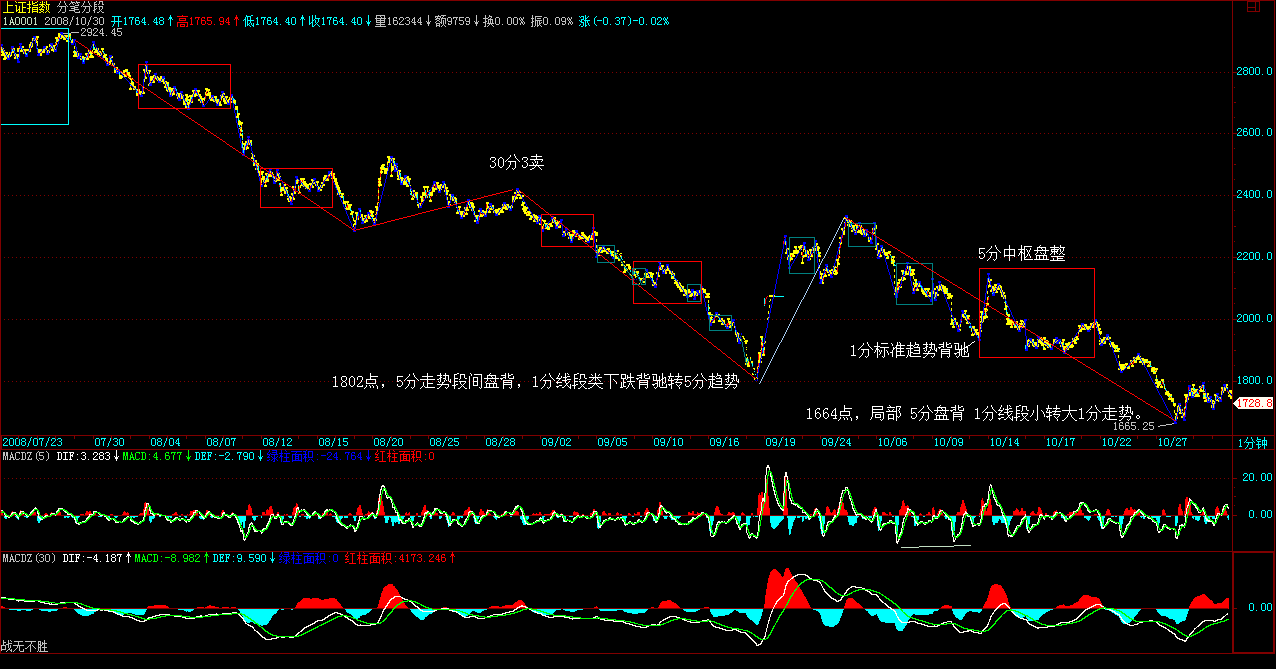Click the 2924.45 high price marker
Image resolution: width=1276 pixels, height=669 pixels.
click(101, 33)
